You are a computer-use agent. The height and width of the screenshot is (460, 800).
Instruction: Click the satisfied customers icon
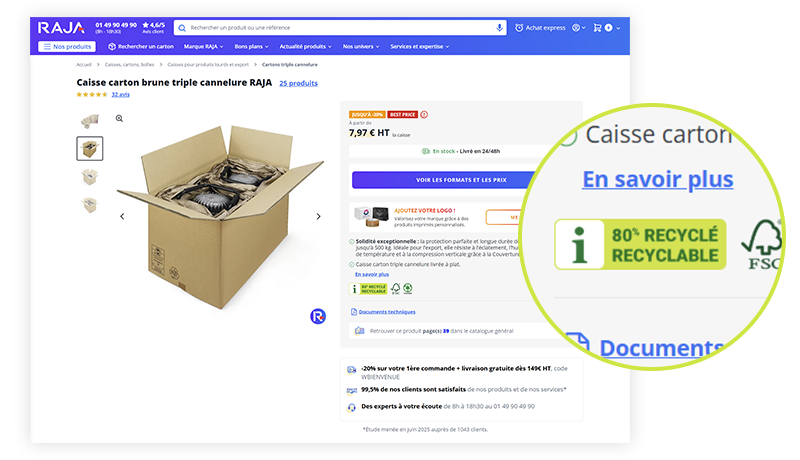[352, 391]
